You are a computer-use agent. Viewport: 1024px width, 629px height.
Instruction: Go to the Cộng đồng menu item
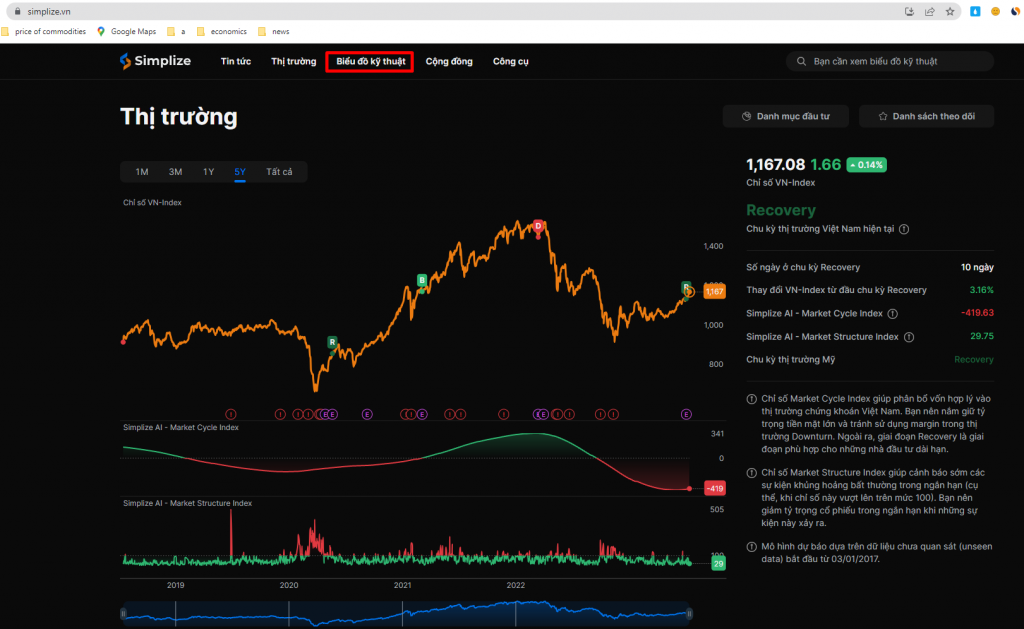point(449,61)
